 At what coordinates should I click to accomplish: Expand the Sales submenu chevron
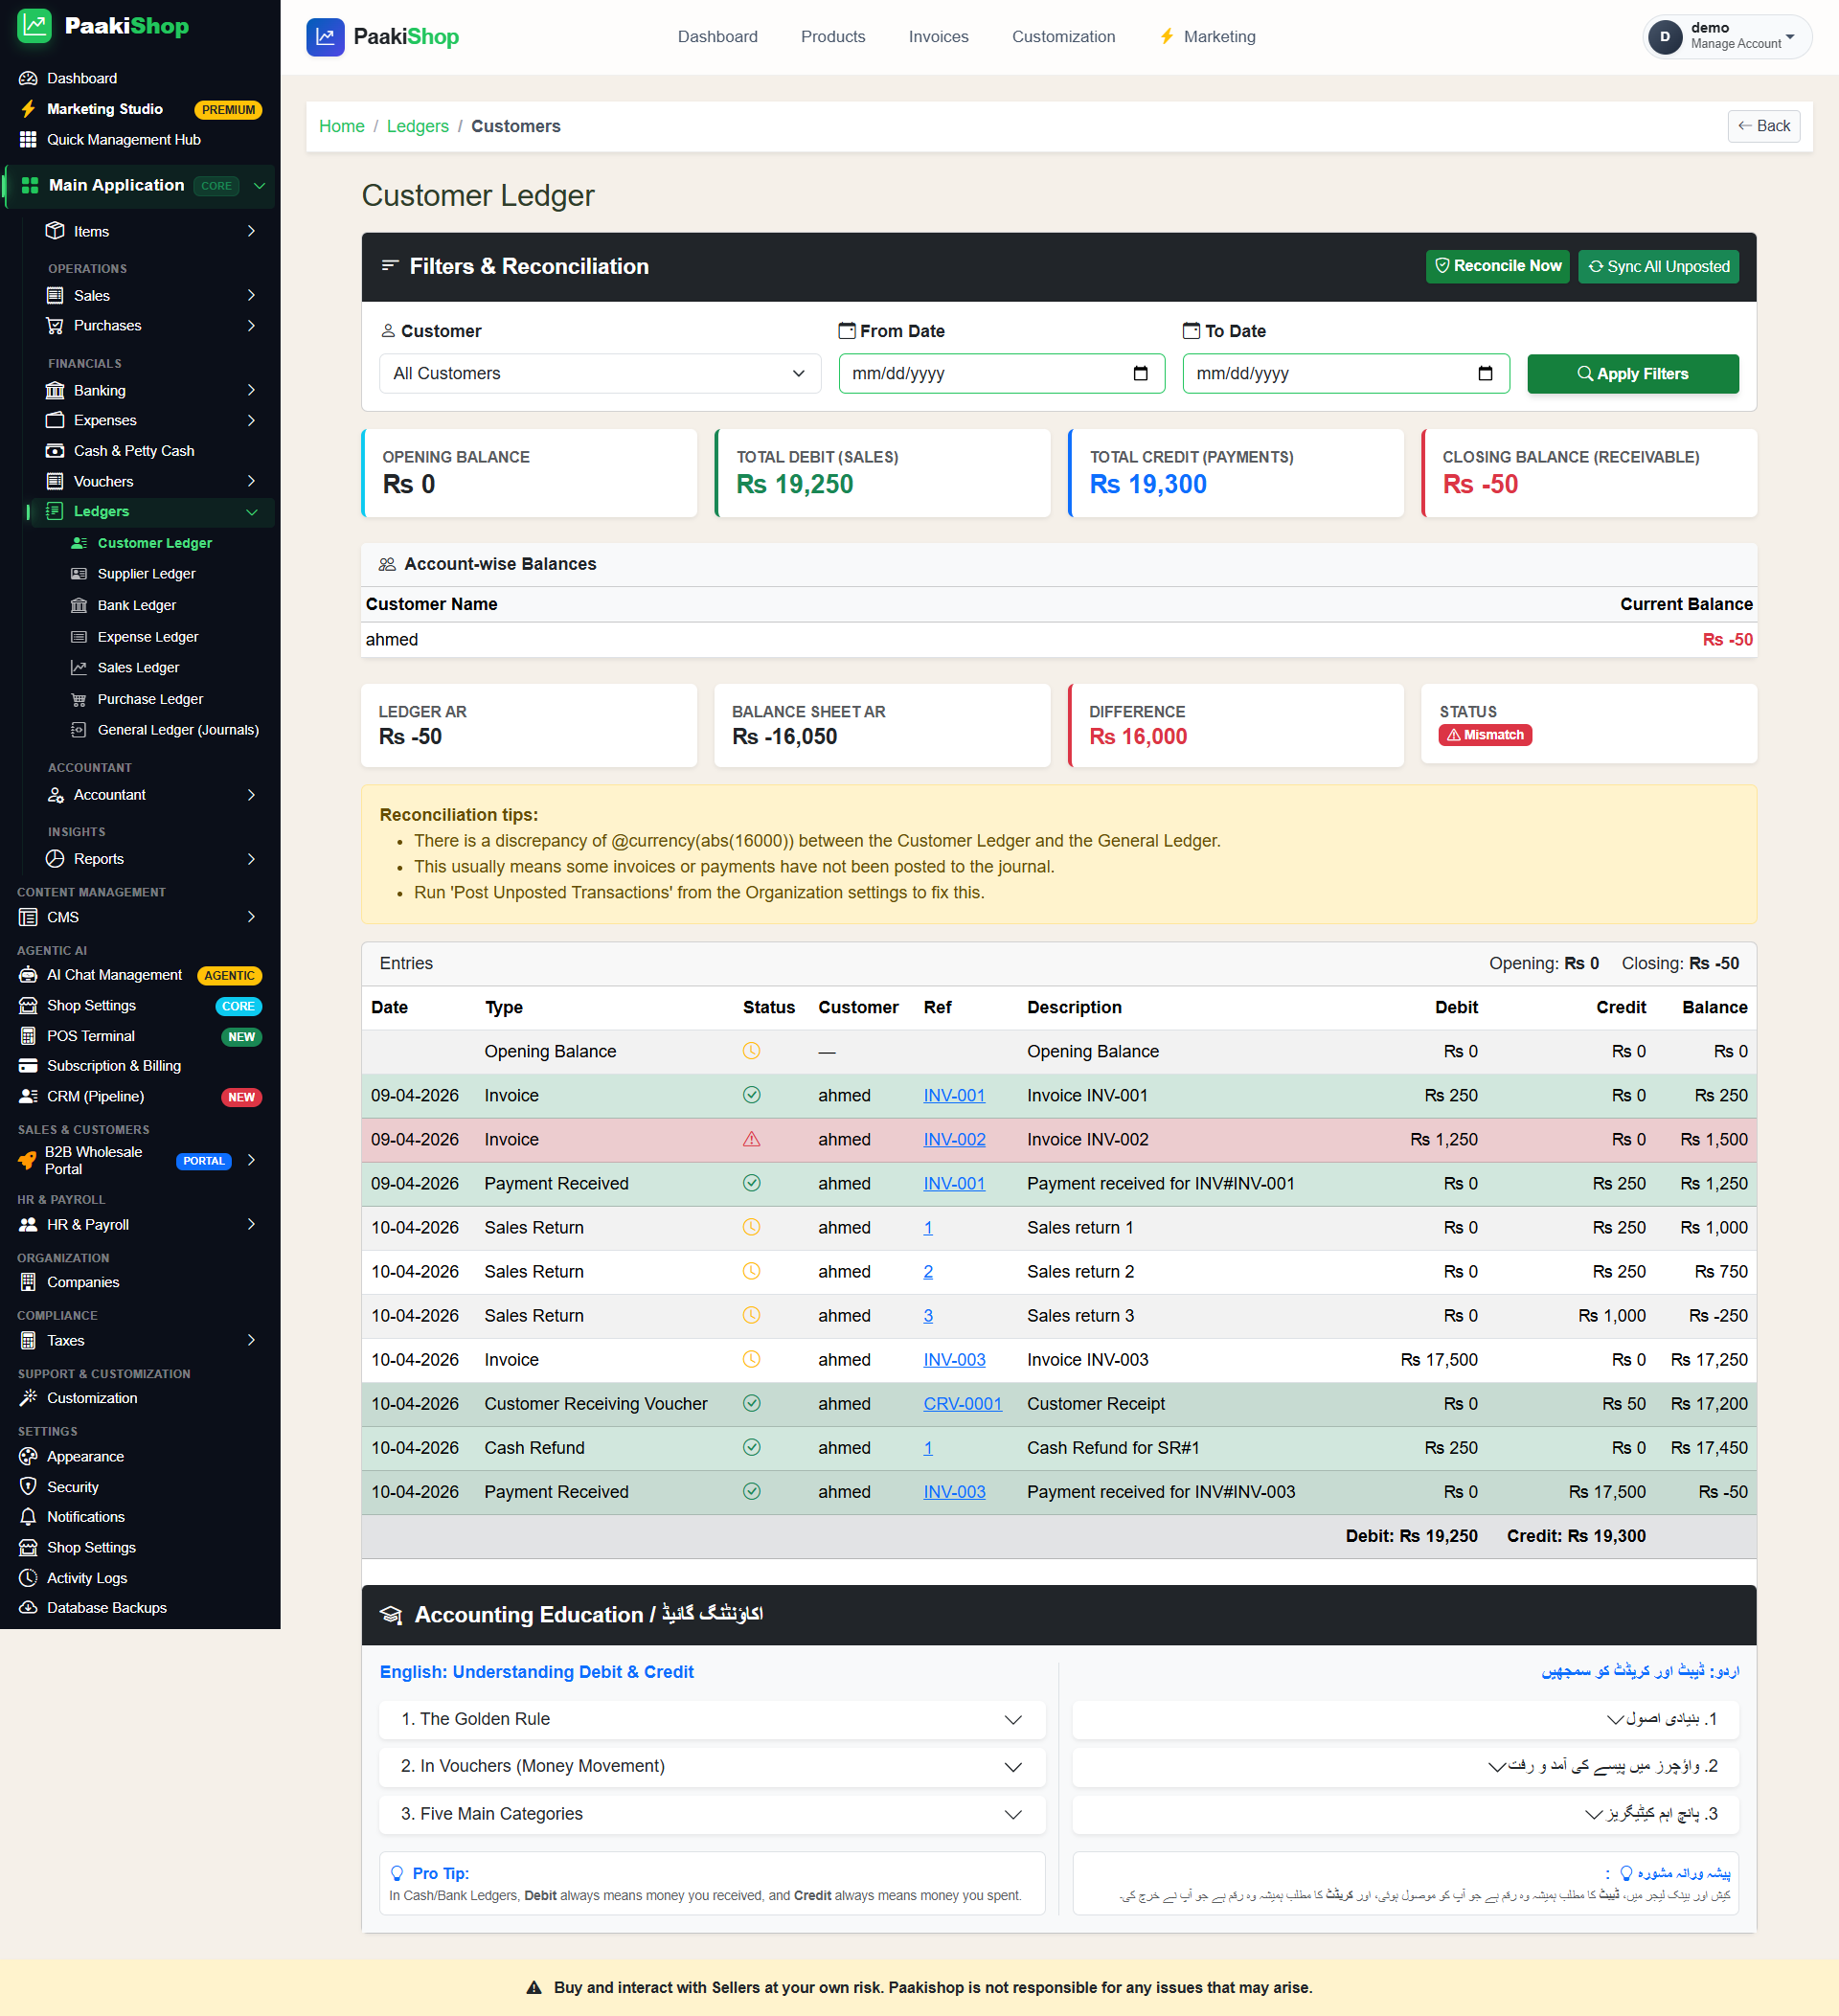point(251,296)
